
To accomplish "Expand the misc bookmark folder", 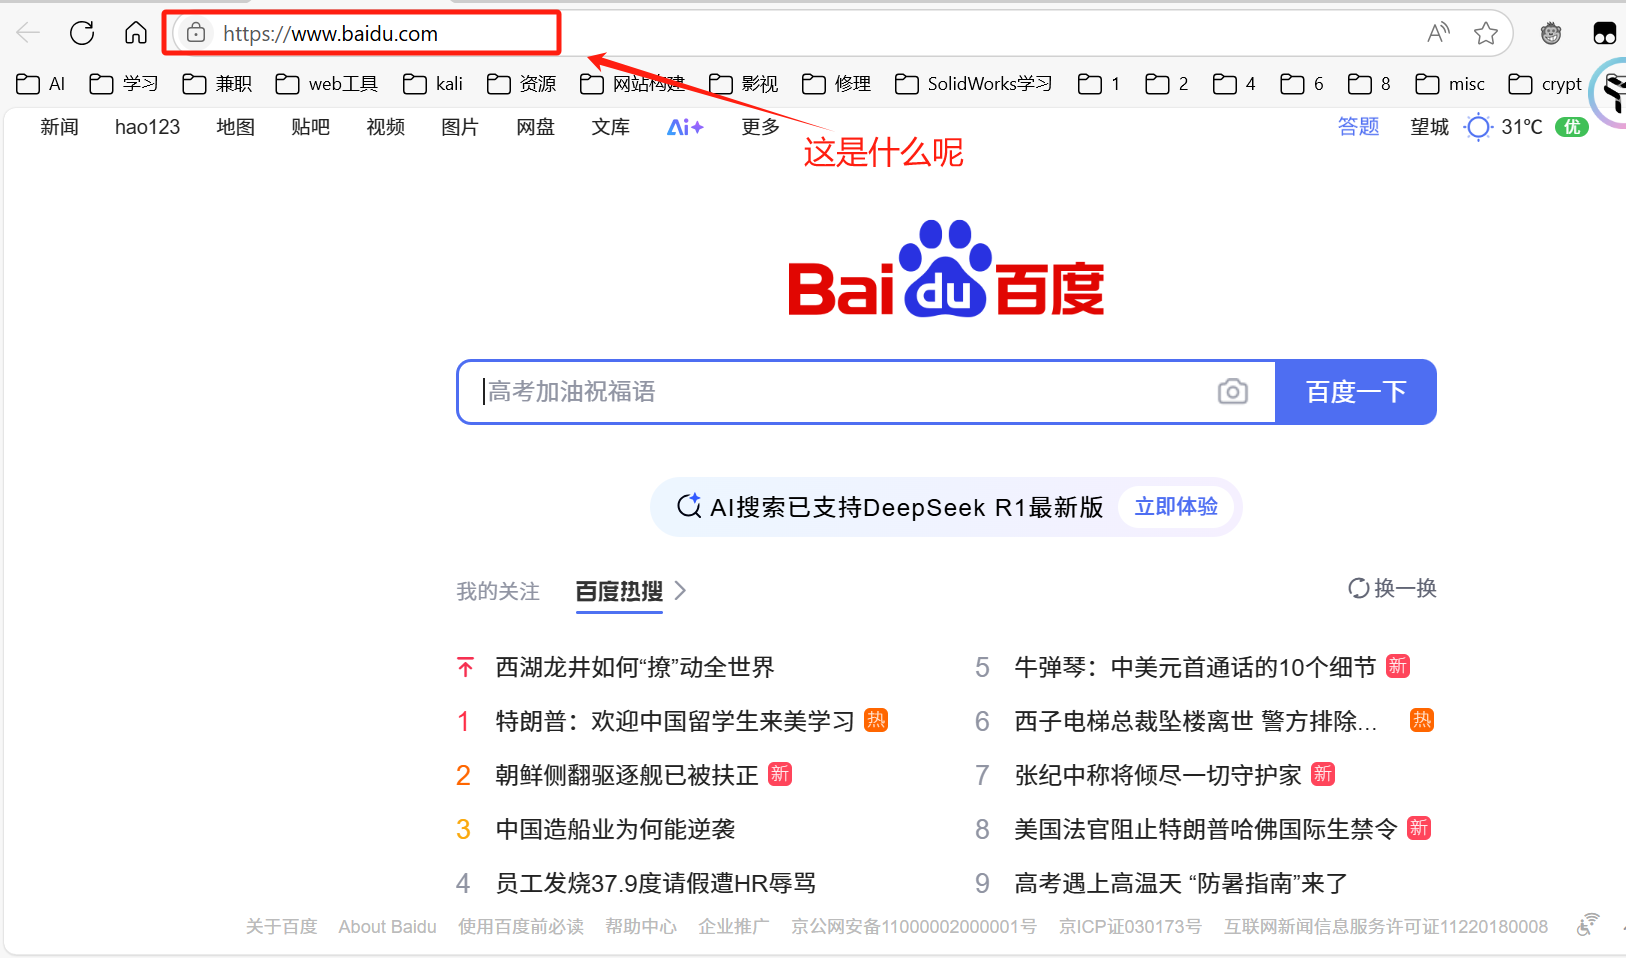I will [1450, 84].
